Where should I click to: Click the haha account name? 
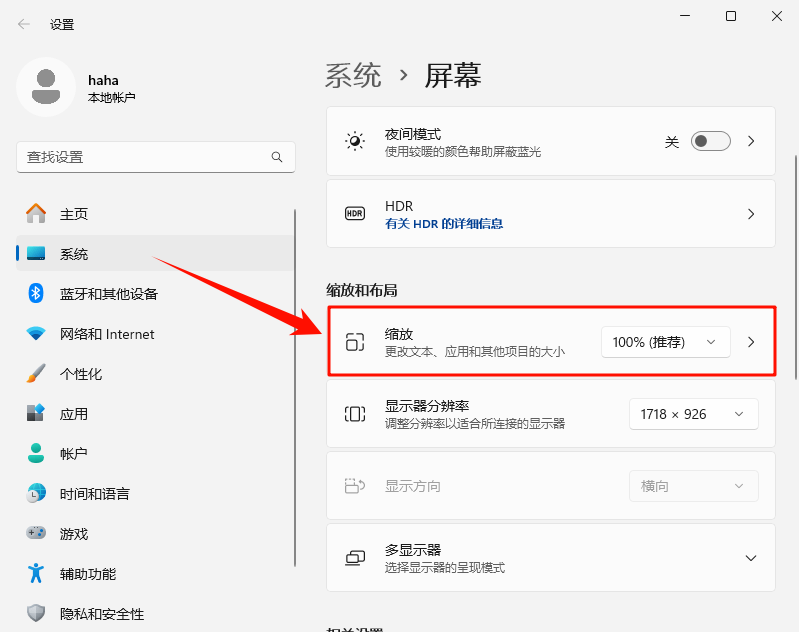[x=103, y=80]
